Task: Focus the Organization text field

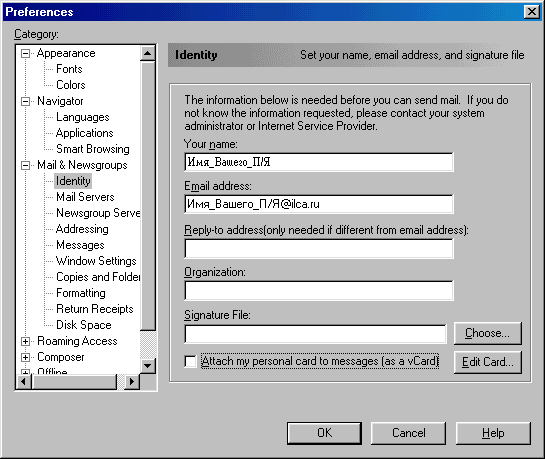Action: point(319,290)
